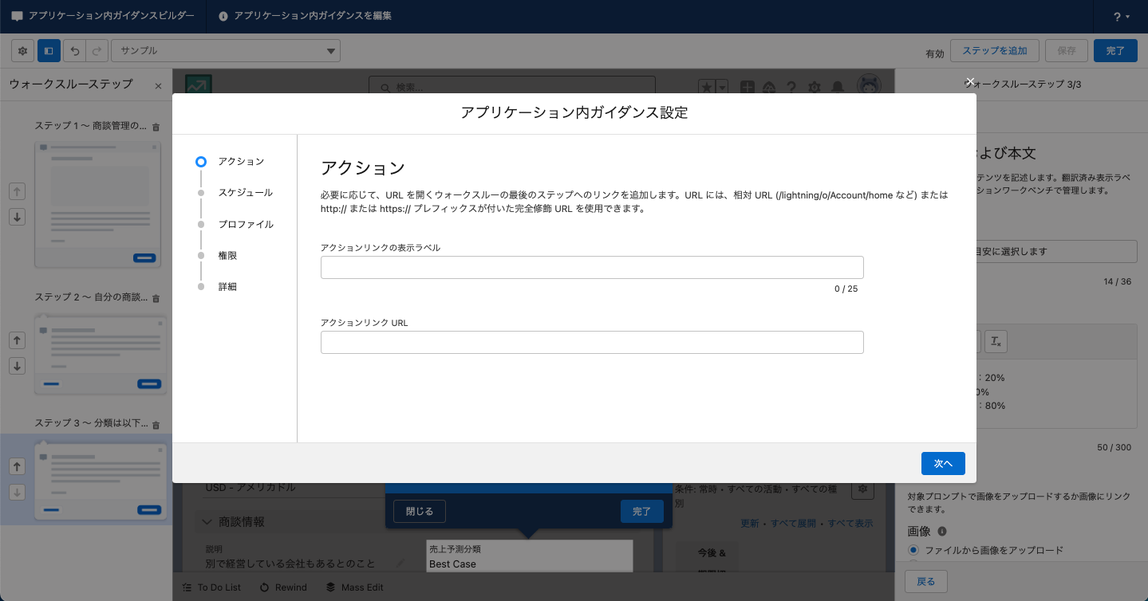Click the すべて展開 link
The width and height of the screenshot is (1148, 601).
point(793,523)
